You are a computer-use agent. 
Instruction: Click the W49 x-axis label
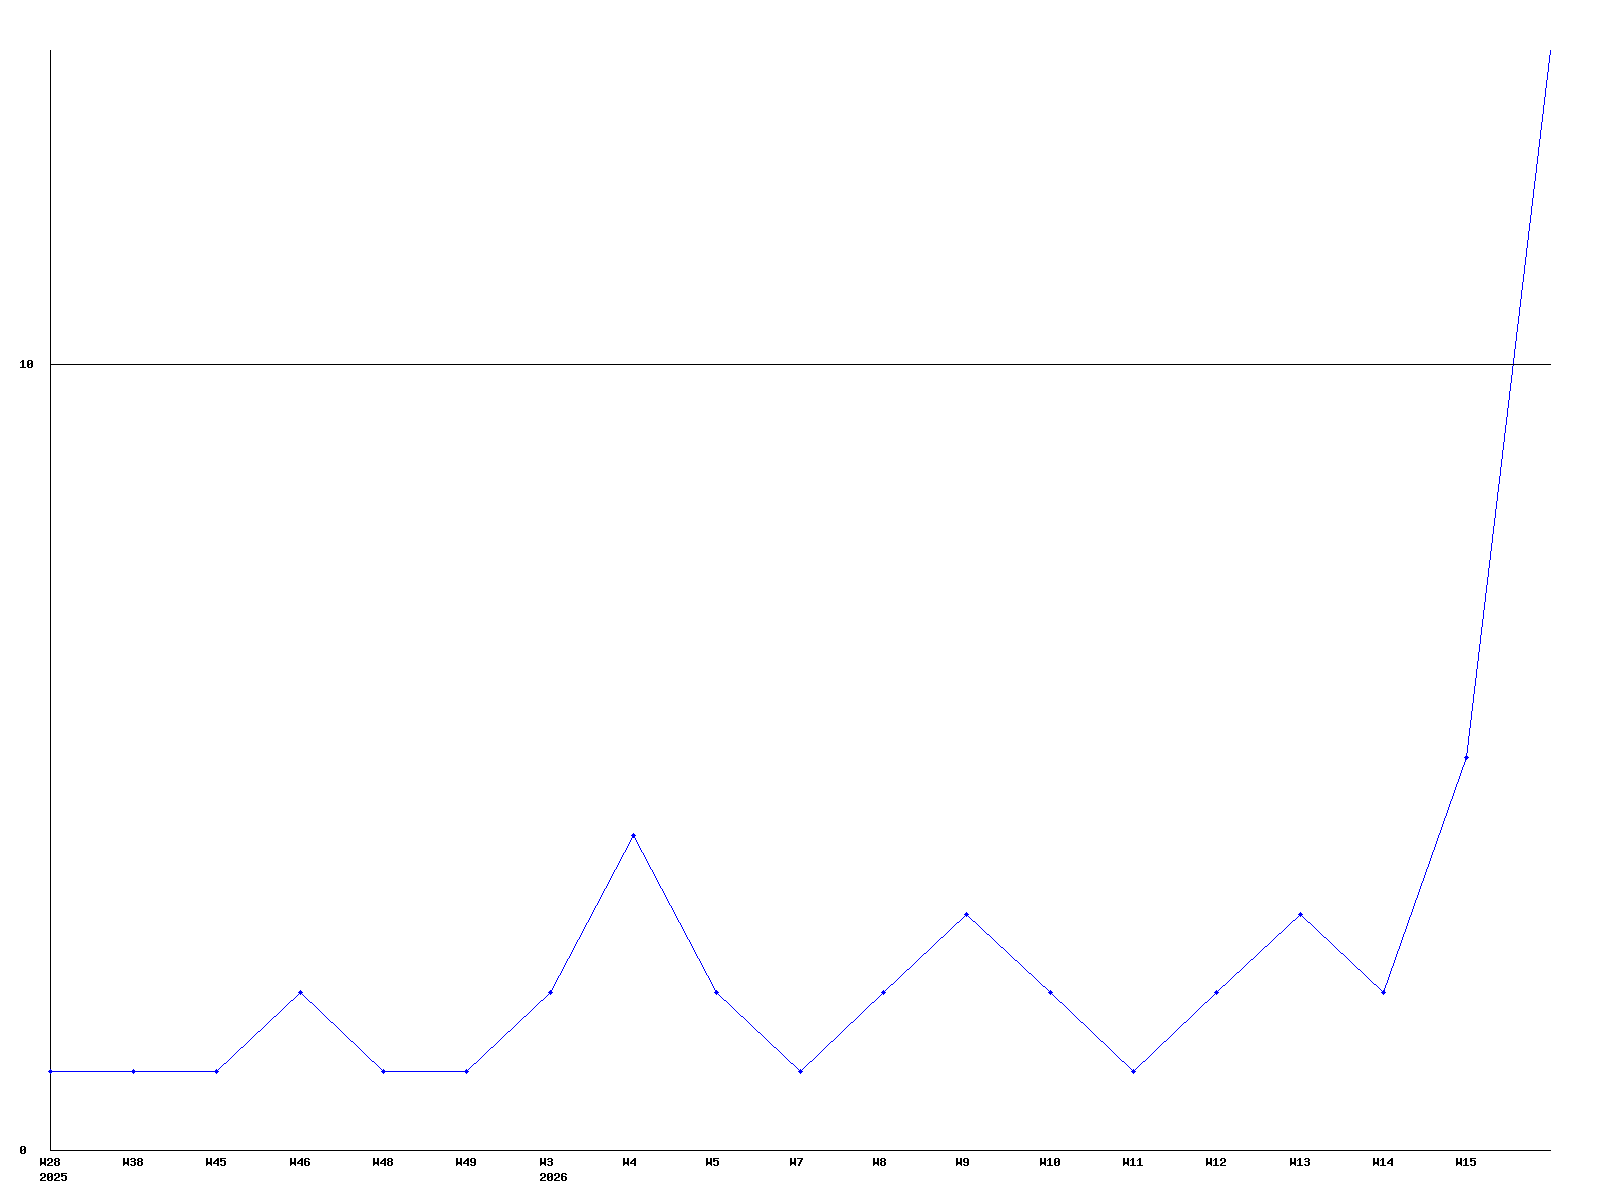point(466,1162)
